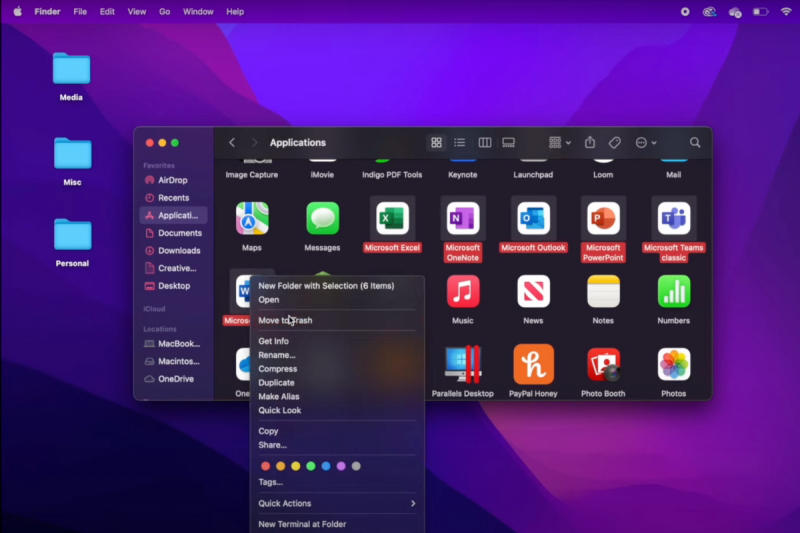The width and height of the screenshot is (800, 533).
Task: Open Downloads in the Finder sidebar
Action: [178, 251]
